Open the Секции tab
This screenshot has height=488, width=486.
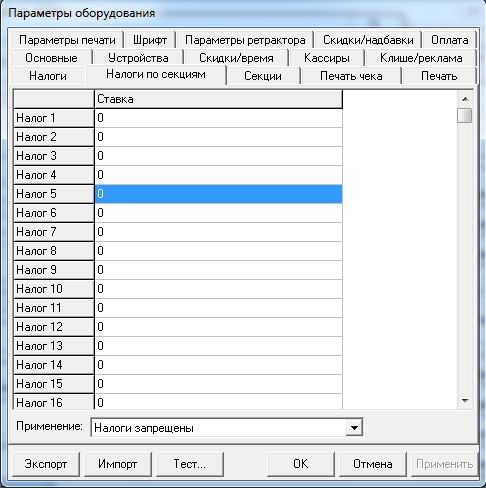(x=263, y=76)
